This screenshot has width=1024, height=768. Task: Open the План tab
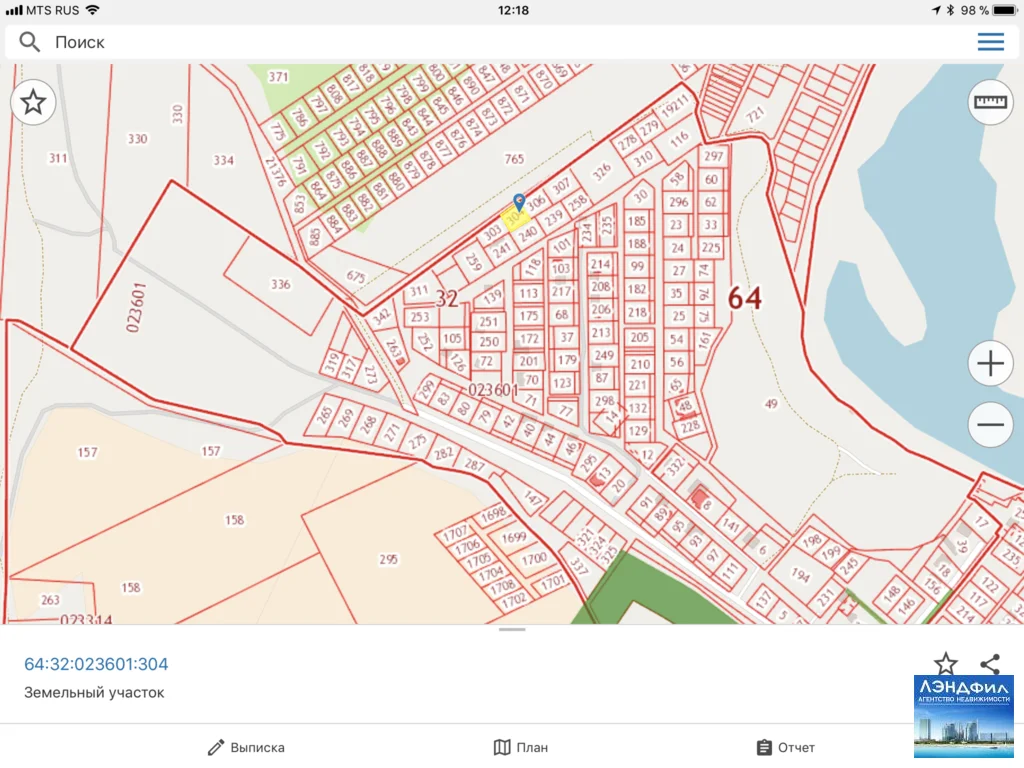point(520,747)
